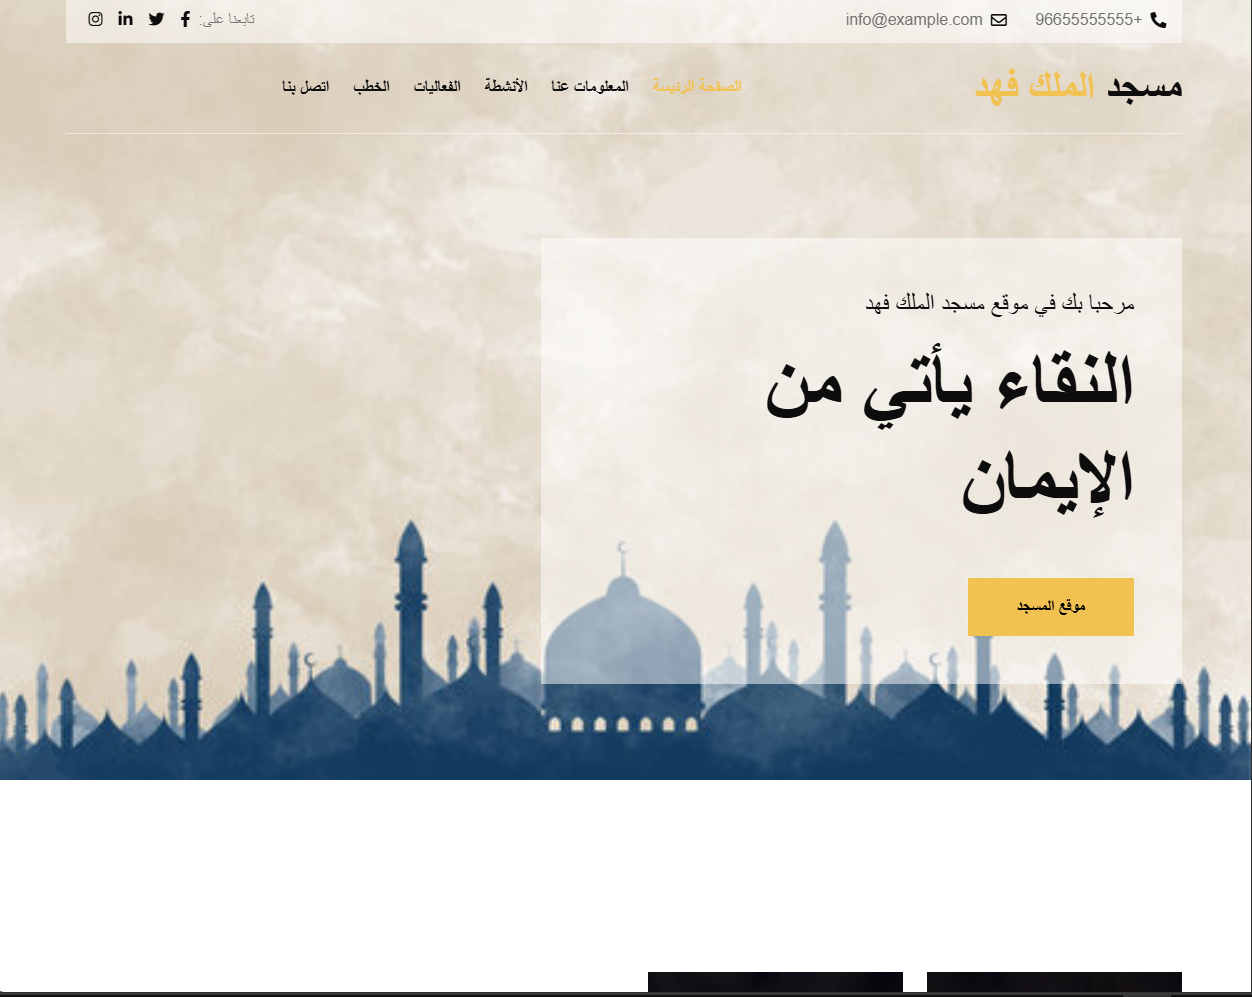Screen dimensions: 1252x997
Task: Select الصفحة الرئيسية in the navigation
Action: pyautogui.click(x=697, y=86)
